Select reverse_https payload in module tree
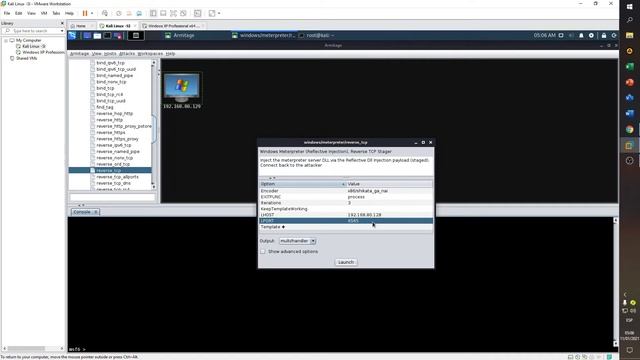This screenshot has height=360, width=640. point(111,133)
